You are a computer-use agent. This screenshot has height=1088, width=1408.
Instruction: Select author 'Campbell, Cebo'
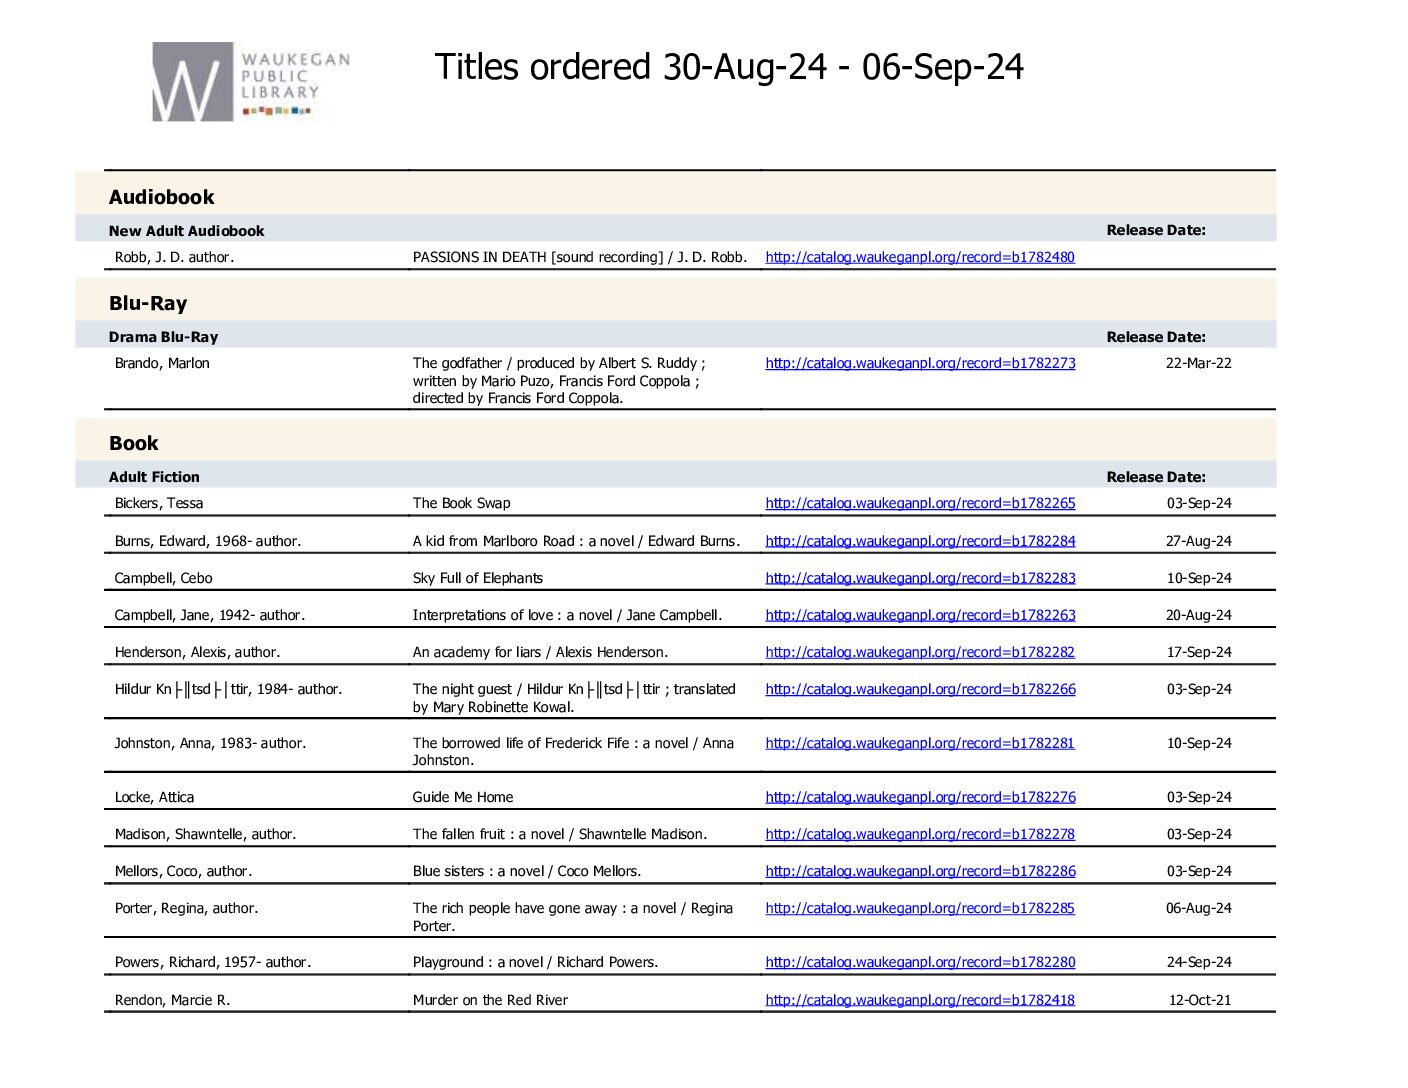(x=164, y=578)
